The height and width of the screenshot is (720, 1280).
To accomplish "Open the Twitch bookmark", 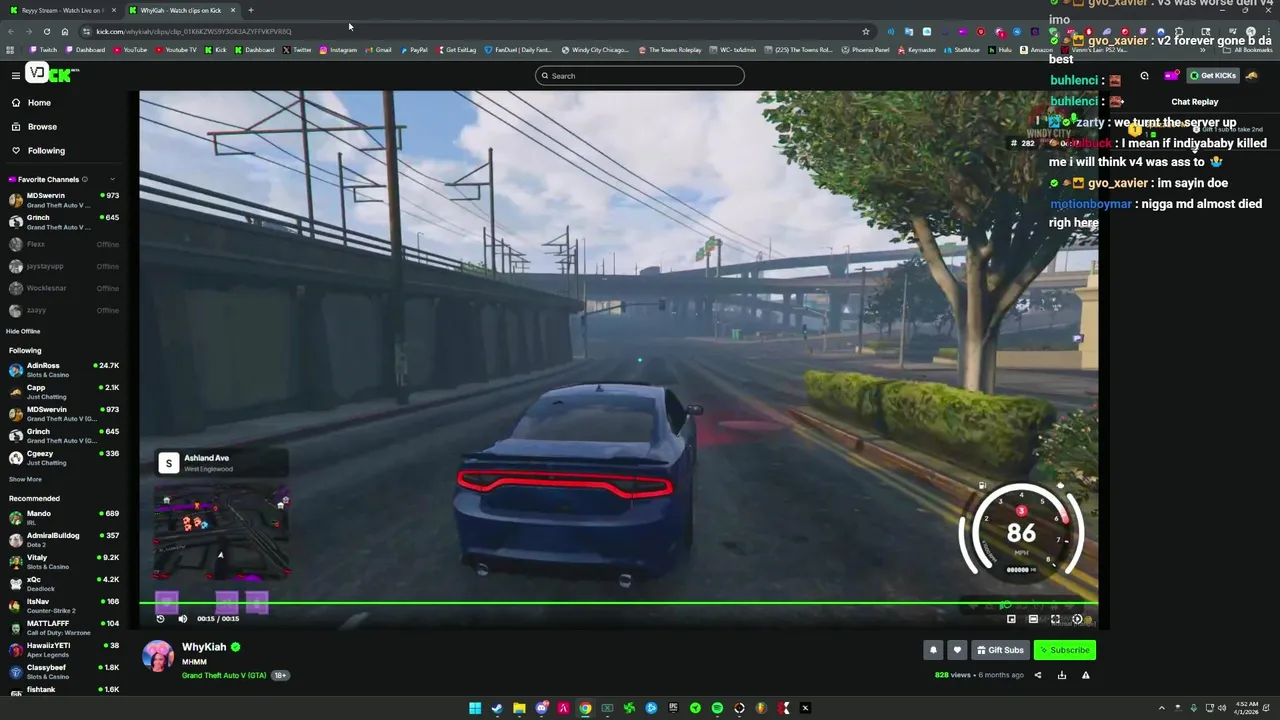I will (44, 50).
